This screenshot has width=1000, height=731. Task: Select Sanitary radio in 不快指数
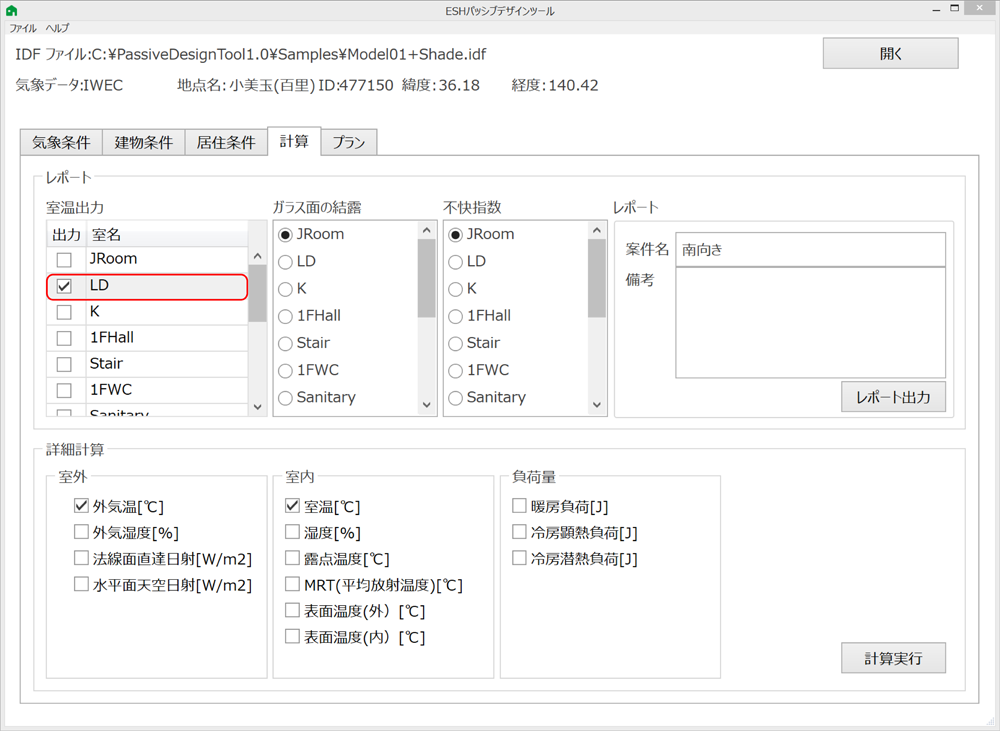coord(455,398)
